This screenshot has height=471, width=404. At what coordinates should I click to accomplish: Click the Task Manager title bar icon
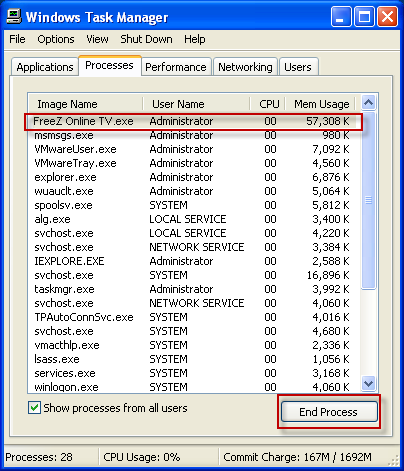14,17
